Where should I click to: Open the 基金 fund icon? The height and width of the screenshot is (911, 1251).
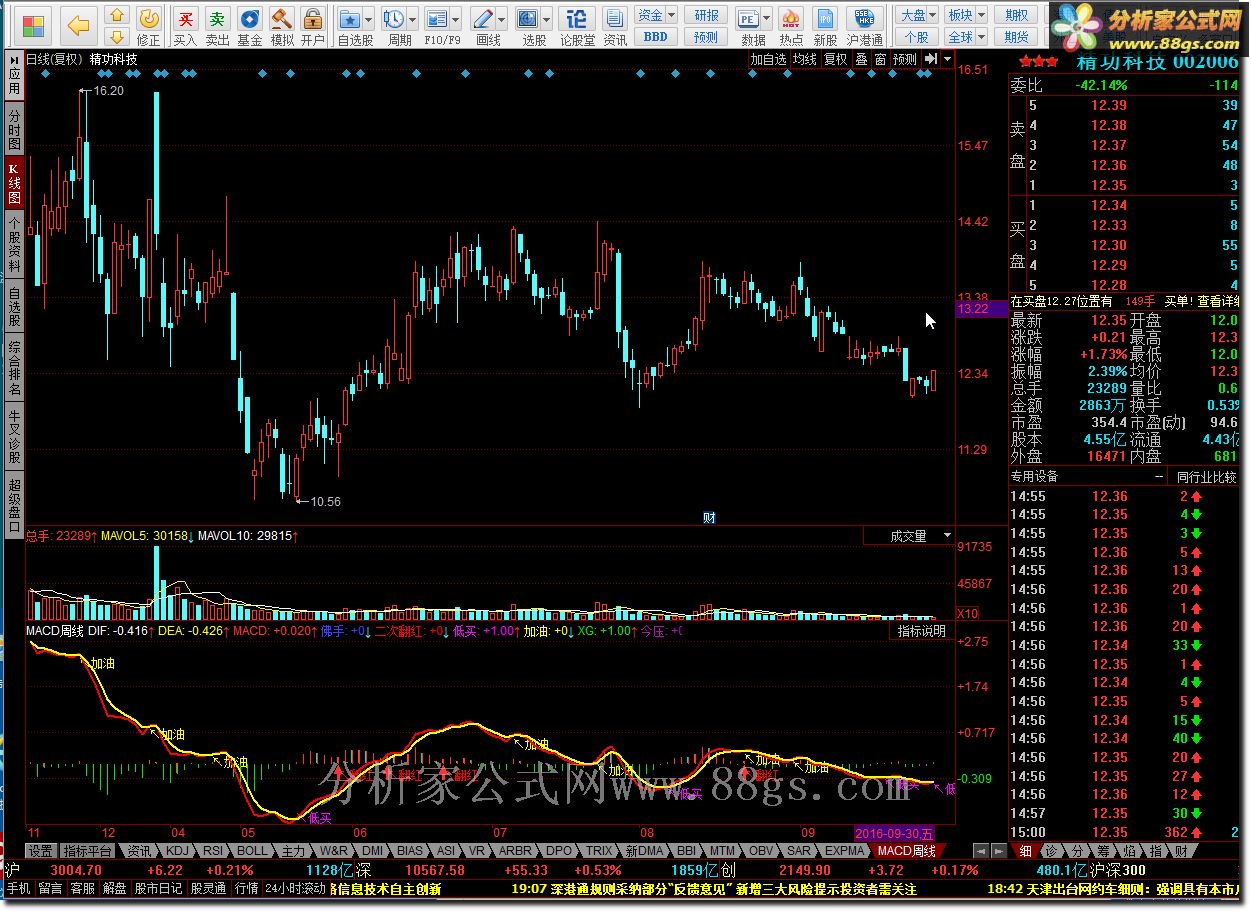click(250, 25)
